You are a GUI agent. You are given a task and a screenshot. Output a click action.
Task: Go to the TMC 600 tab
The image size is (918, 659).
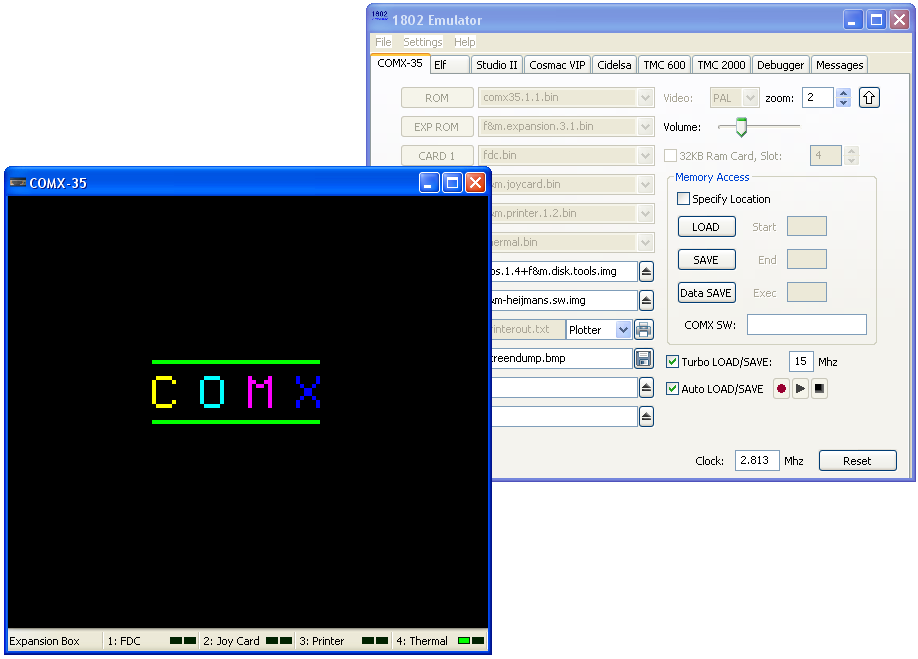tap(664, 65)
